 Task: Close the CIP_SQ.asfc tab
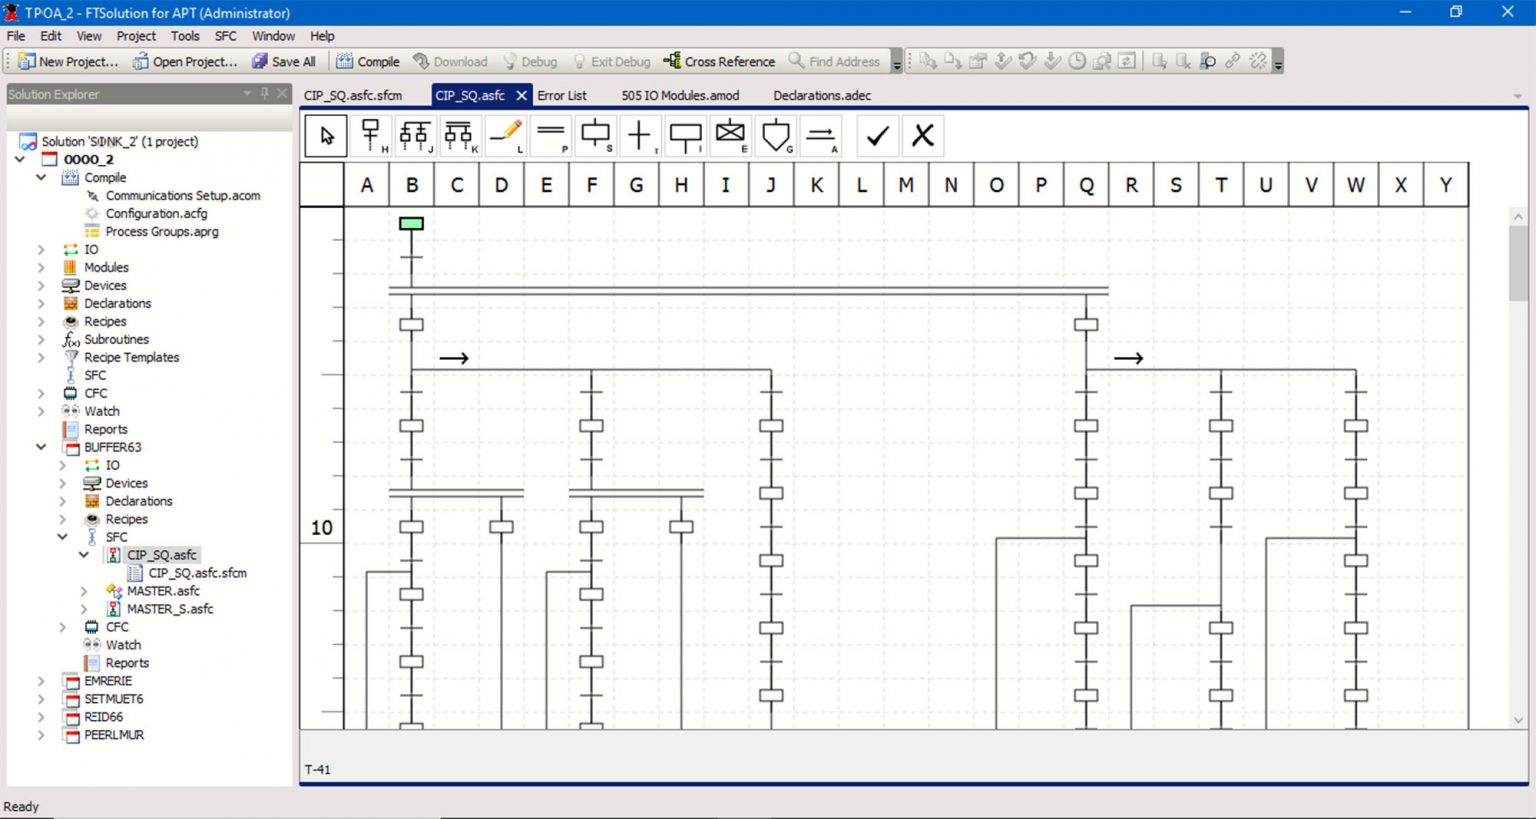tap(521, 96)
